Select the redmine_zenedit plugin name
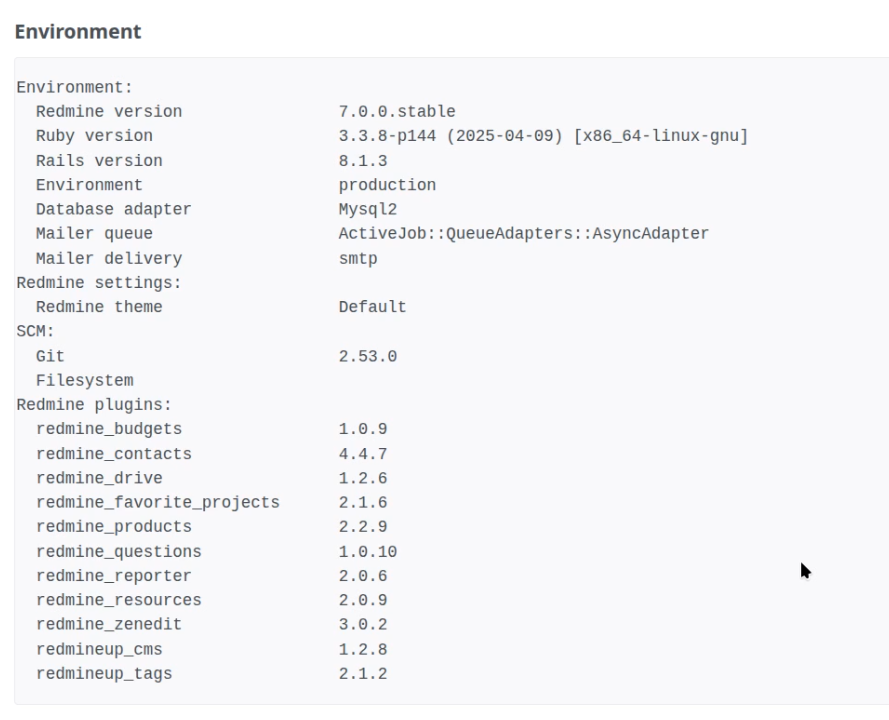Screen dimensions: 889x720 pos(109,625)
